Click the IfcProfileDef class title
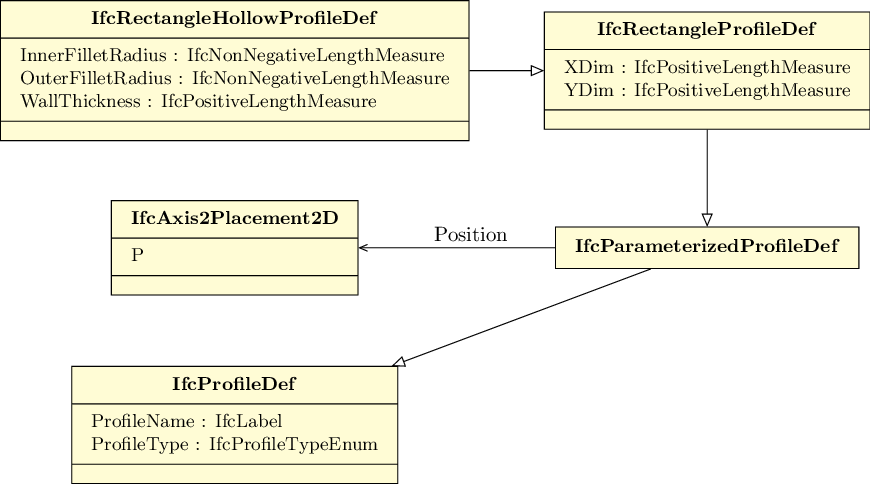The image size is (870, 484). (x=234, y=383)
